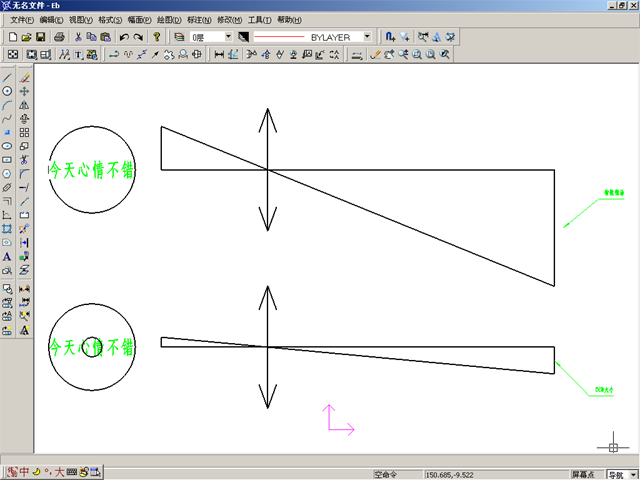Toggle IME punctuation mode icon
The width and height of the screenshot is (640, 480).
48,472
